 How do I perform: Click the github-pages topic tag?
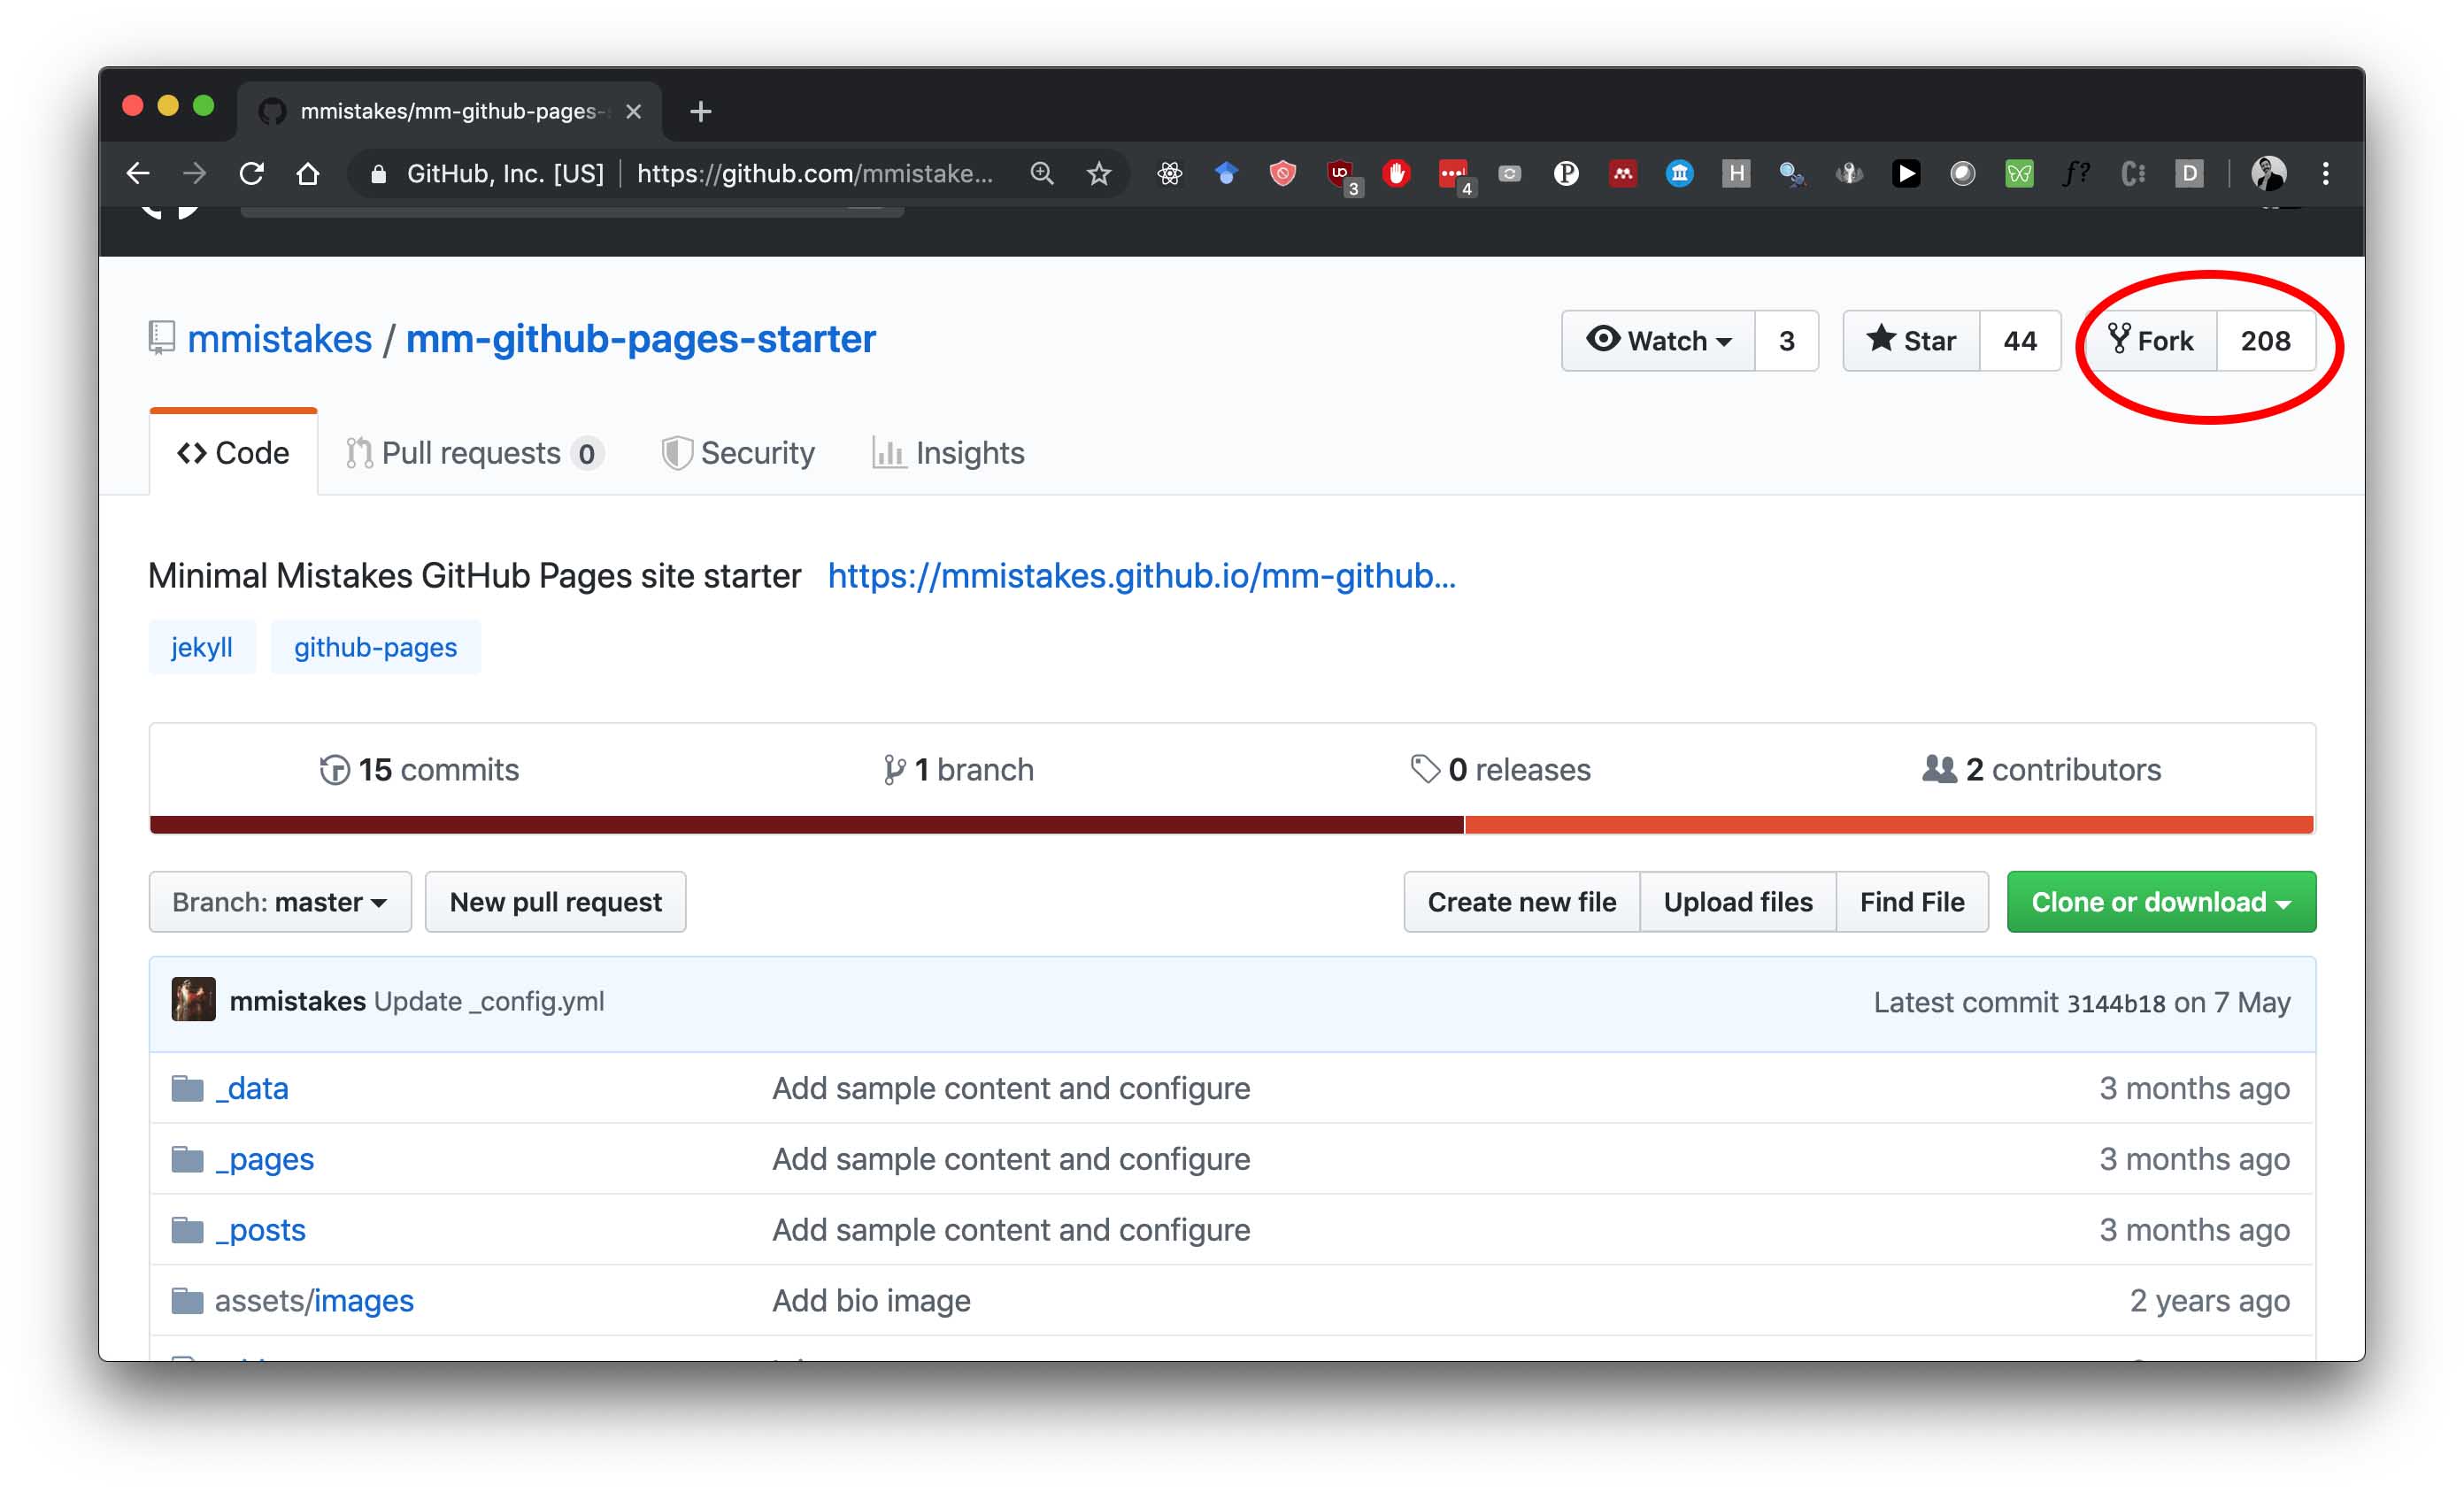[375, 647]
